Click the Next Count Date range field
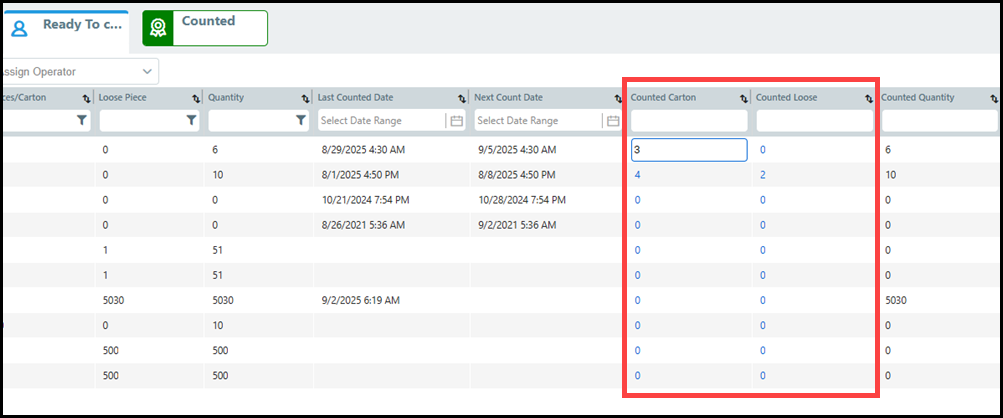This screenshot has height=418, width=1003. point(538,121)
